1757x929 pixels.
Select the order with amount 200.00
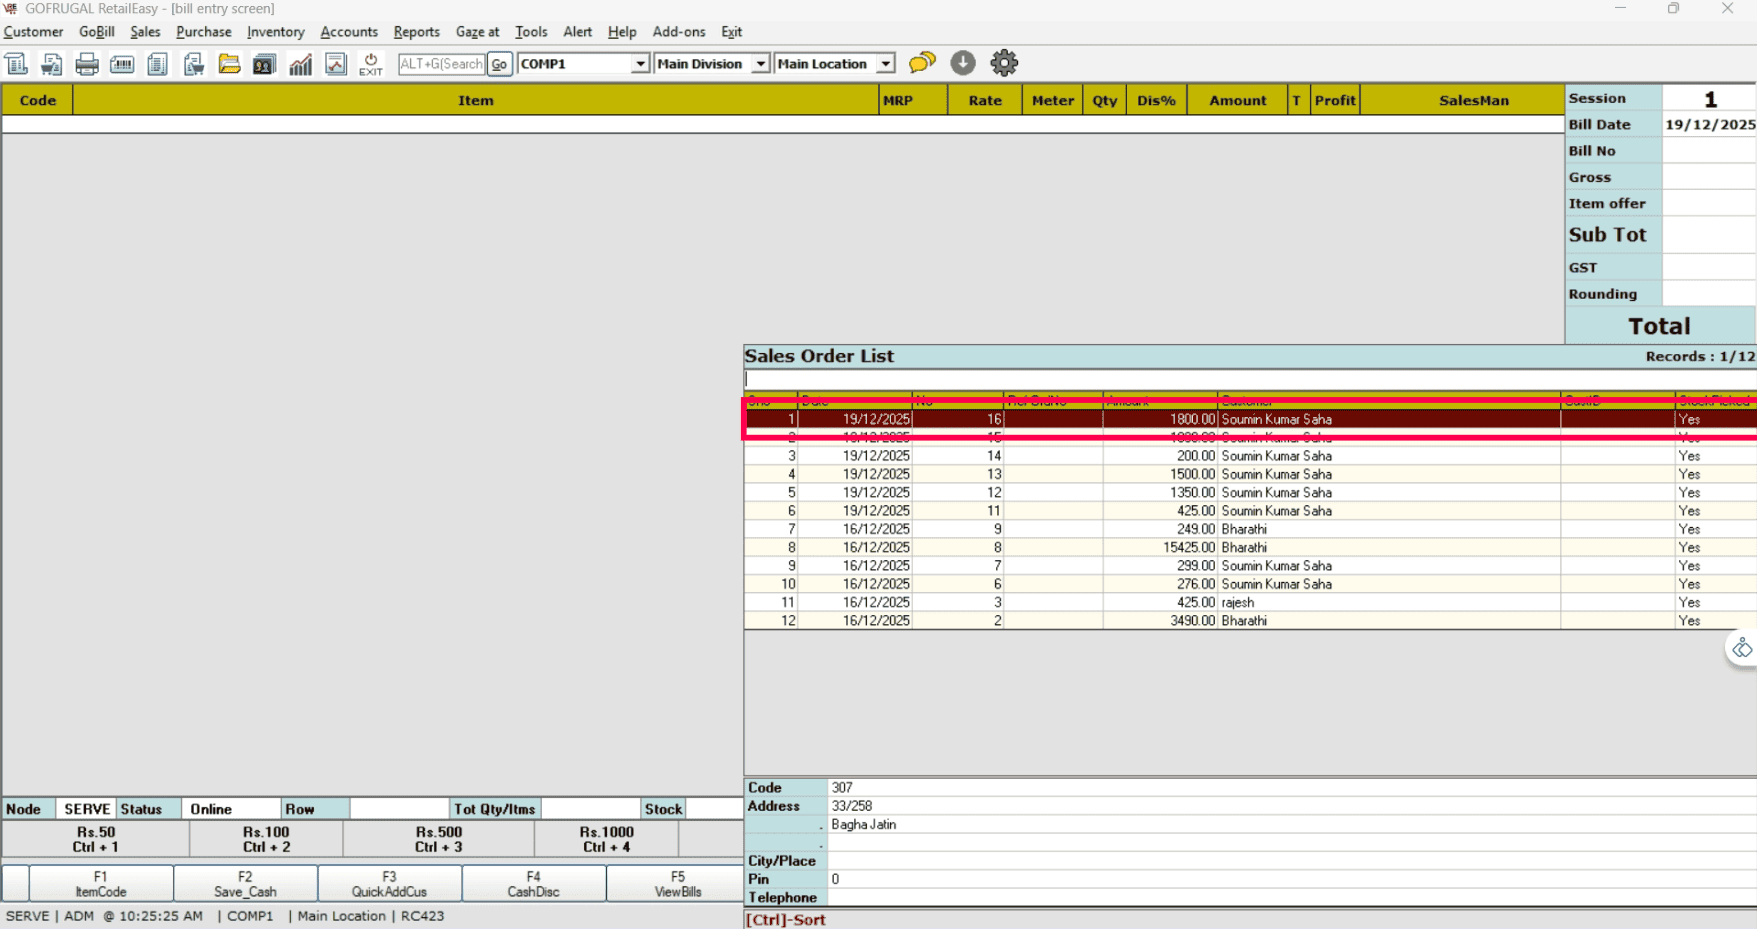[x=1250, y=456]
